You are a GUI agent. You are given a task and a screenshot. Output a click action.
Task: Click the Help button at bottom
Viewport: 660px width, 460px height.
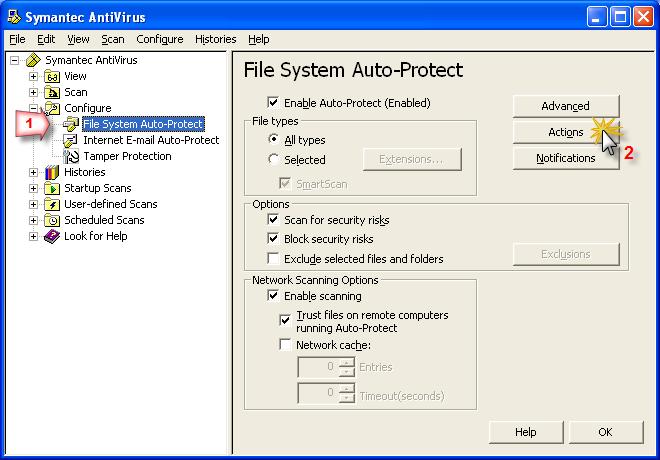tap(526, 432)
